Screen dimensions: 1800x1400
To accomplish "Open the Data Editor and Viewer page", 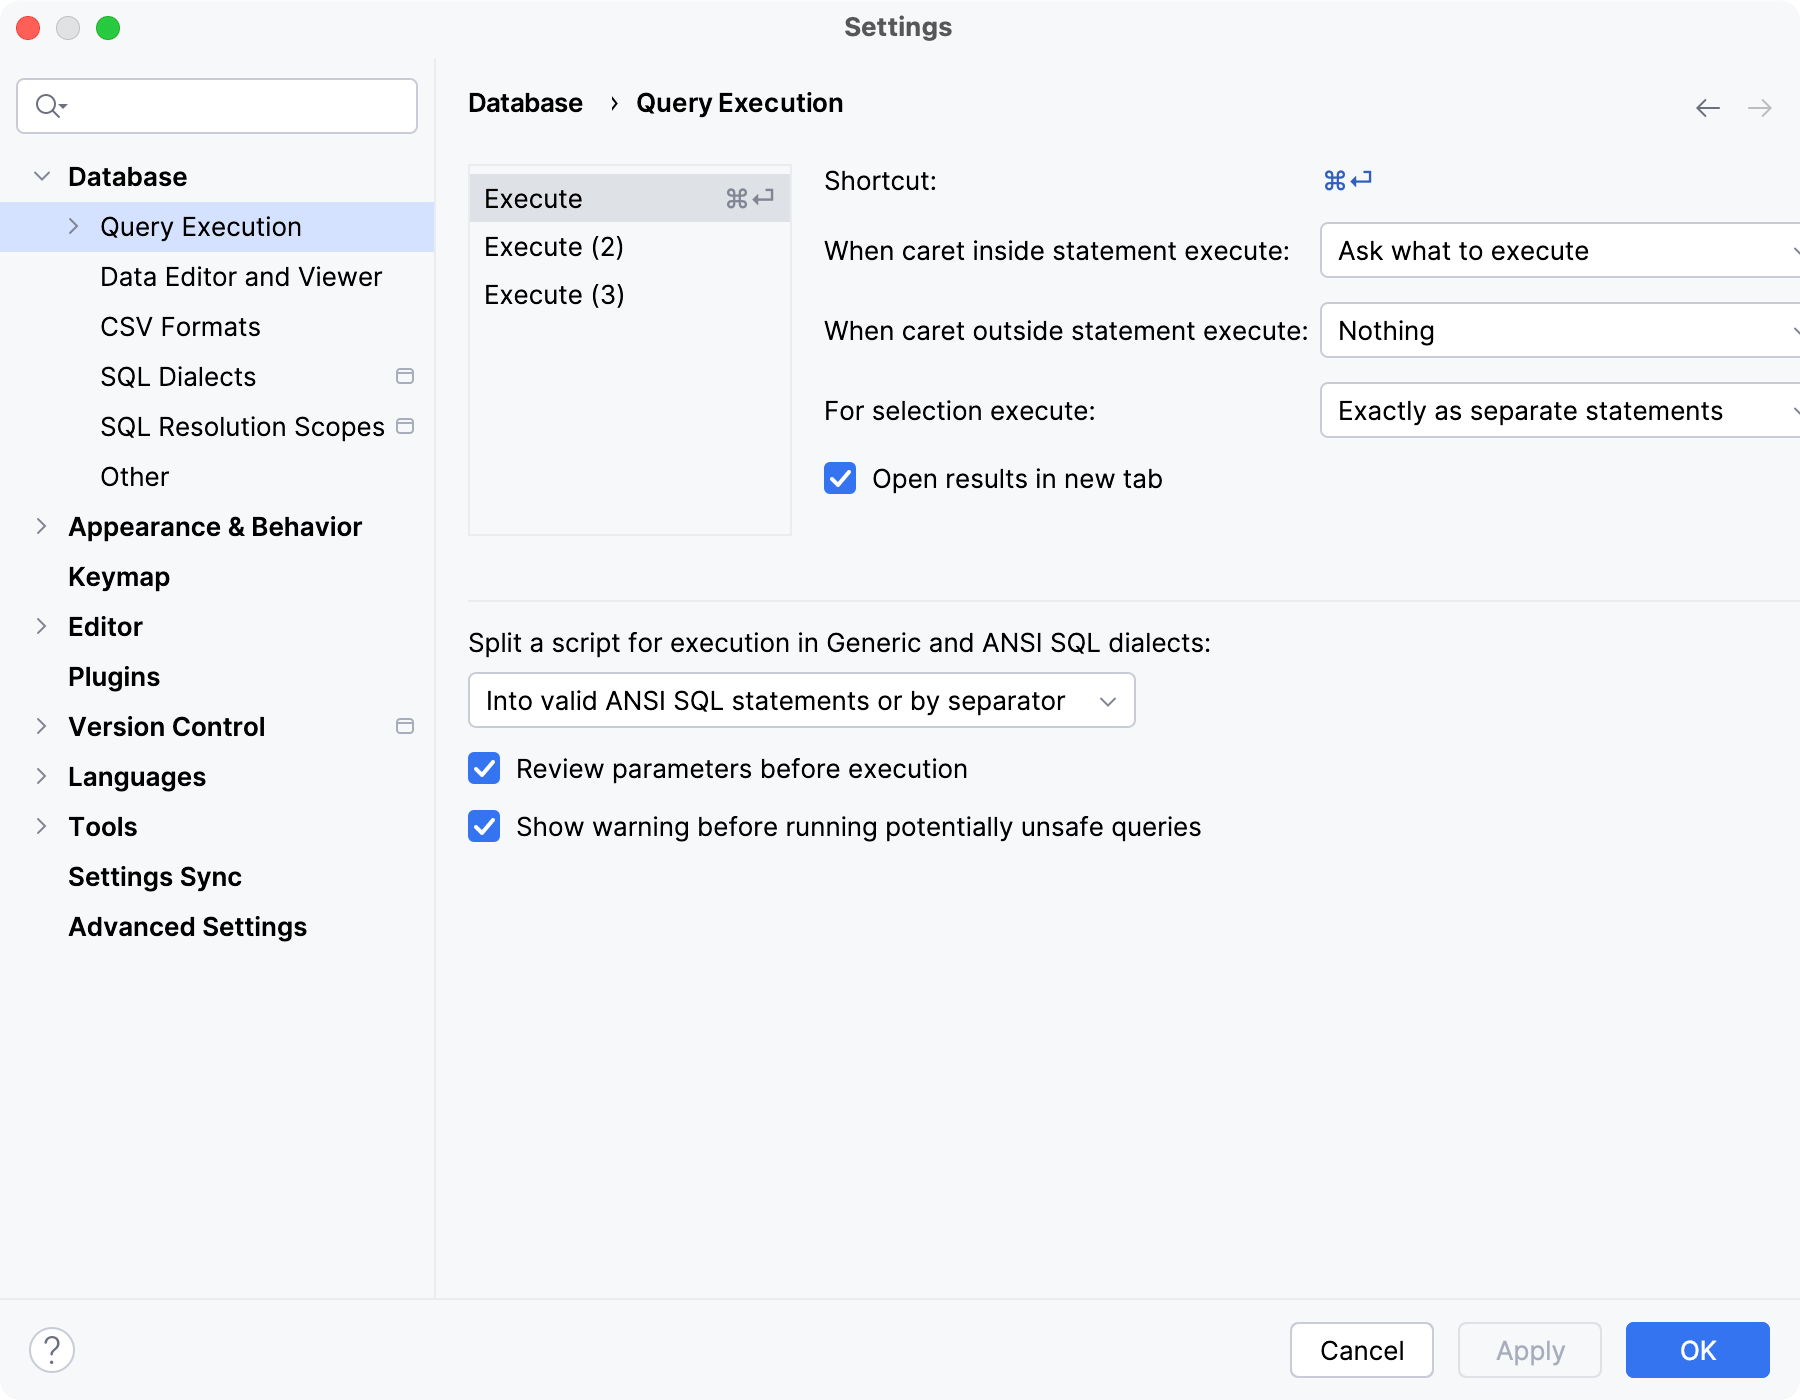I will point(241,277).
